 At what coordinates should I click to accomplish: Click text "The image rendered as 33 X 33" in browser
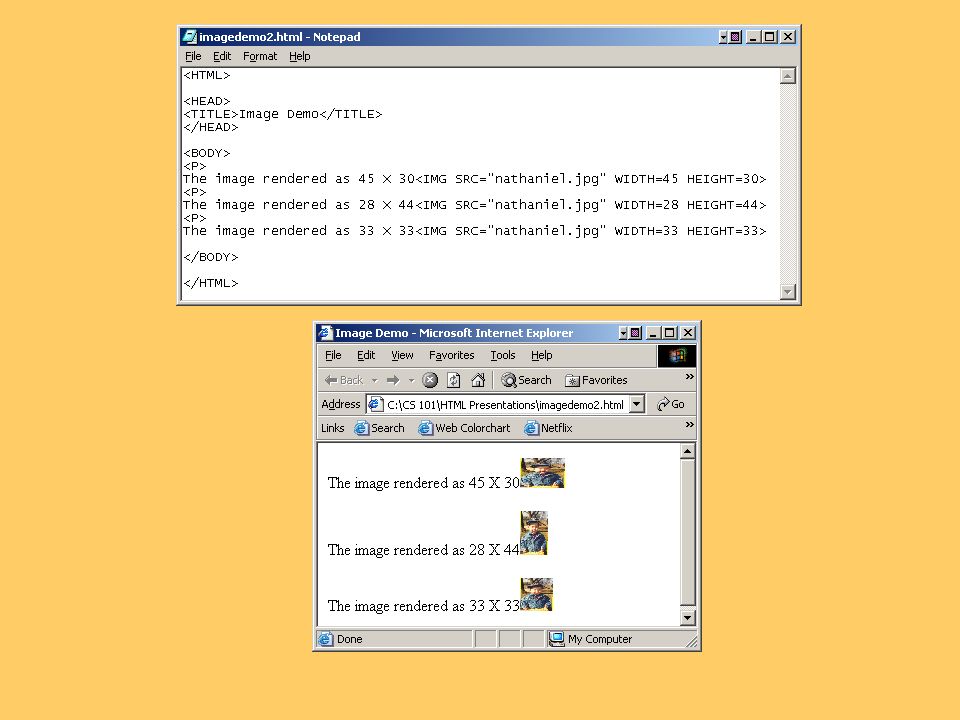coord(424,606)
